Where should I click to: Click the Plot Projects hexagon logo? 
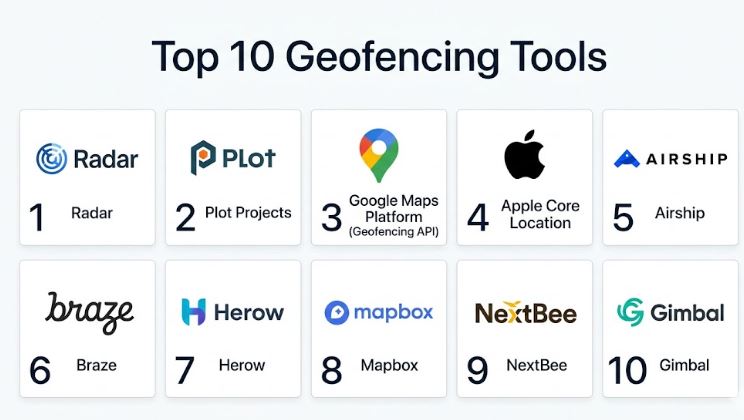204,158
